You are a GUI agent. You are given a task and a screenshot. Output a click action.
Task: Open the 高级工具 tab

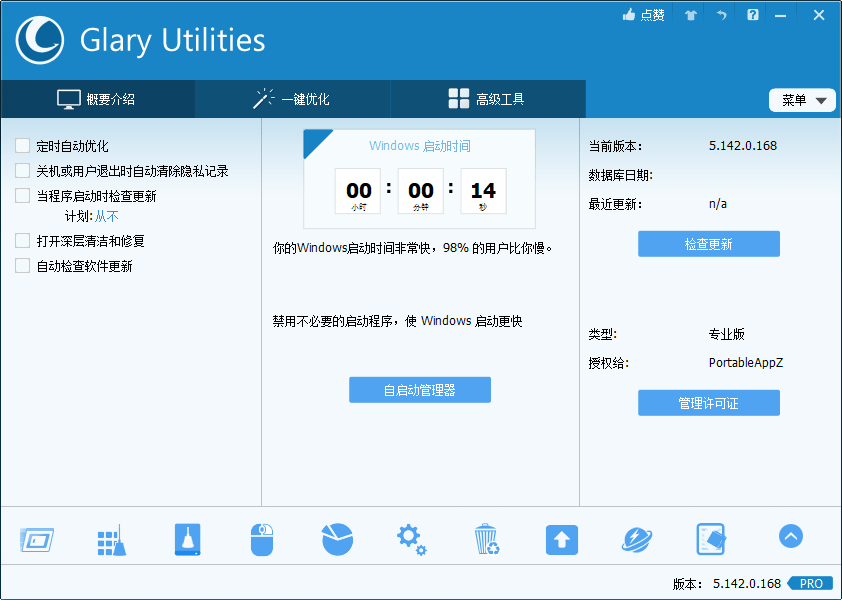[x=486, y=99]
